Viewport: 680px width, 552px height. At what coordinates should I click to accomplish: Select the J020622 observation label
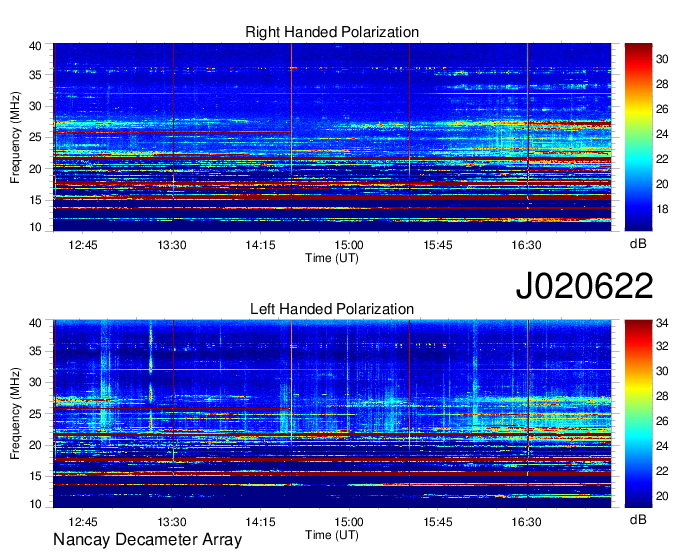click(584, 286)
